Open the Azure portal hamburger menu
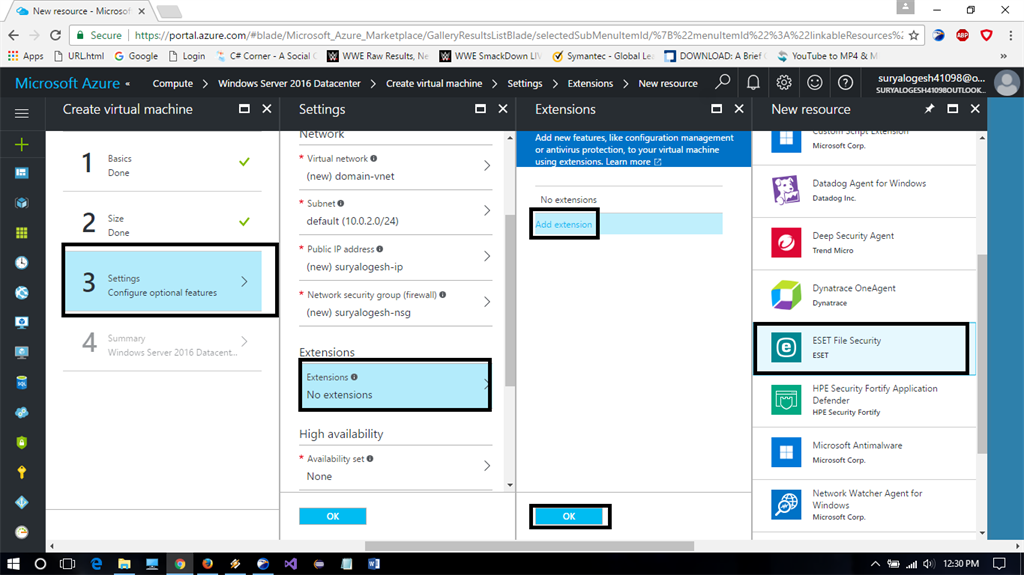 point(22,114)
